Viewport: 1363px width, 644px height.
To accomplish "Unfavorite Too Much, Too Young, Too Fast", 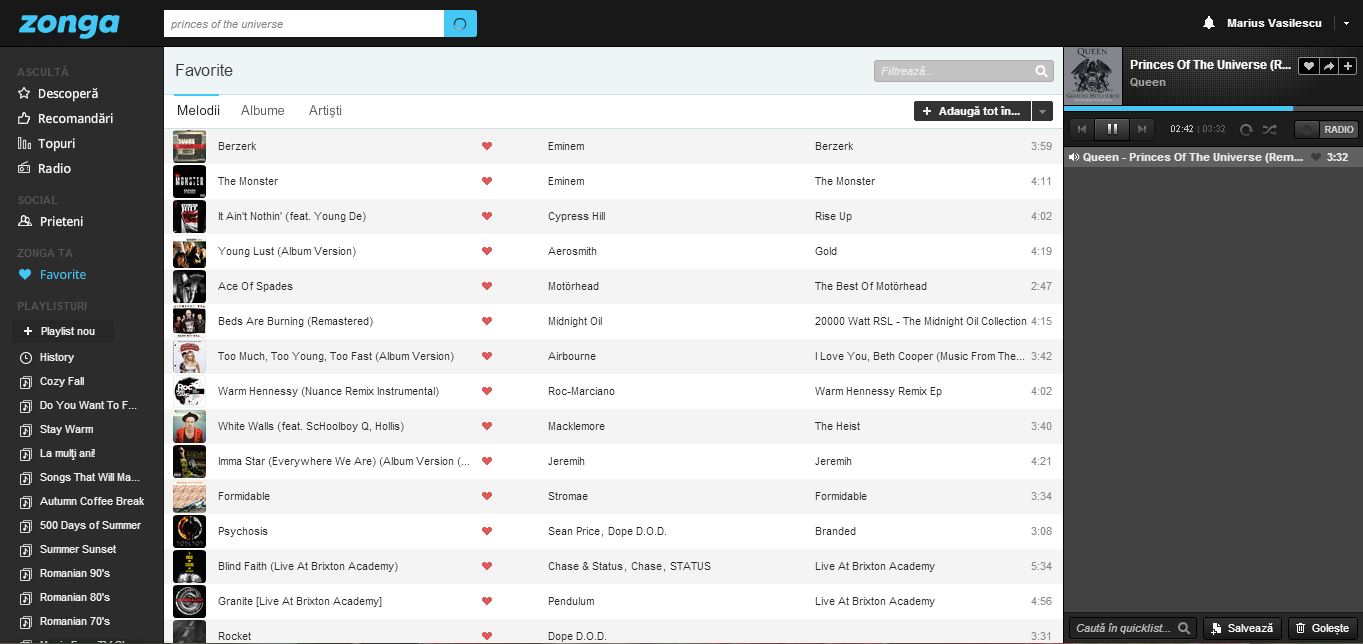I will tap(487, 356).
